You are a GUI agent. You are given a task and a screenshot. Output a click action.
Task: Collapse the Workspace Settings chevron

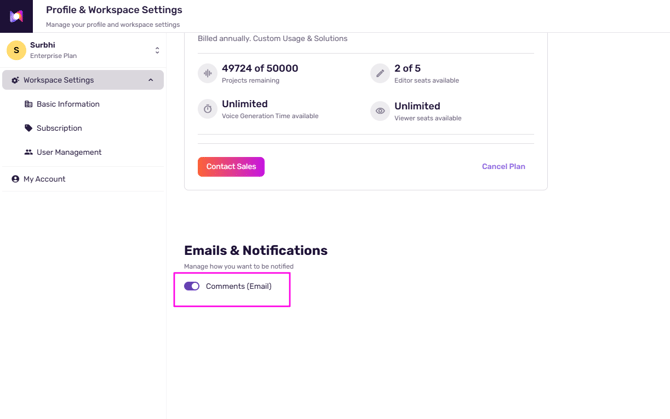click(151, 80)
